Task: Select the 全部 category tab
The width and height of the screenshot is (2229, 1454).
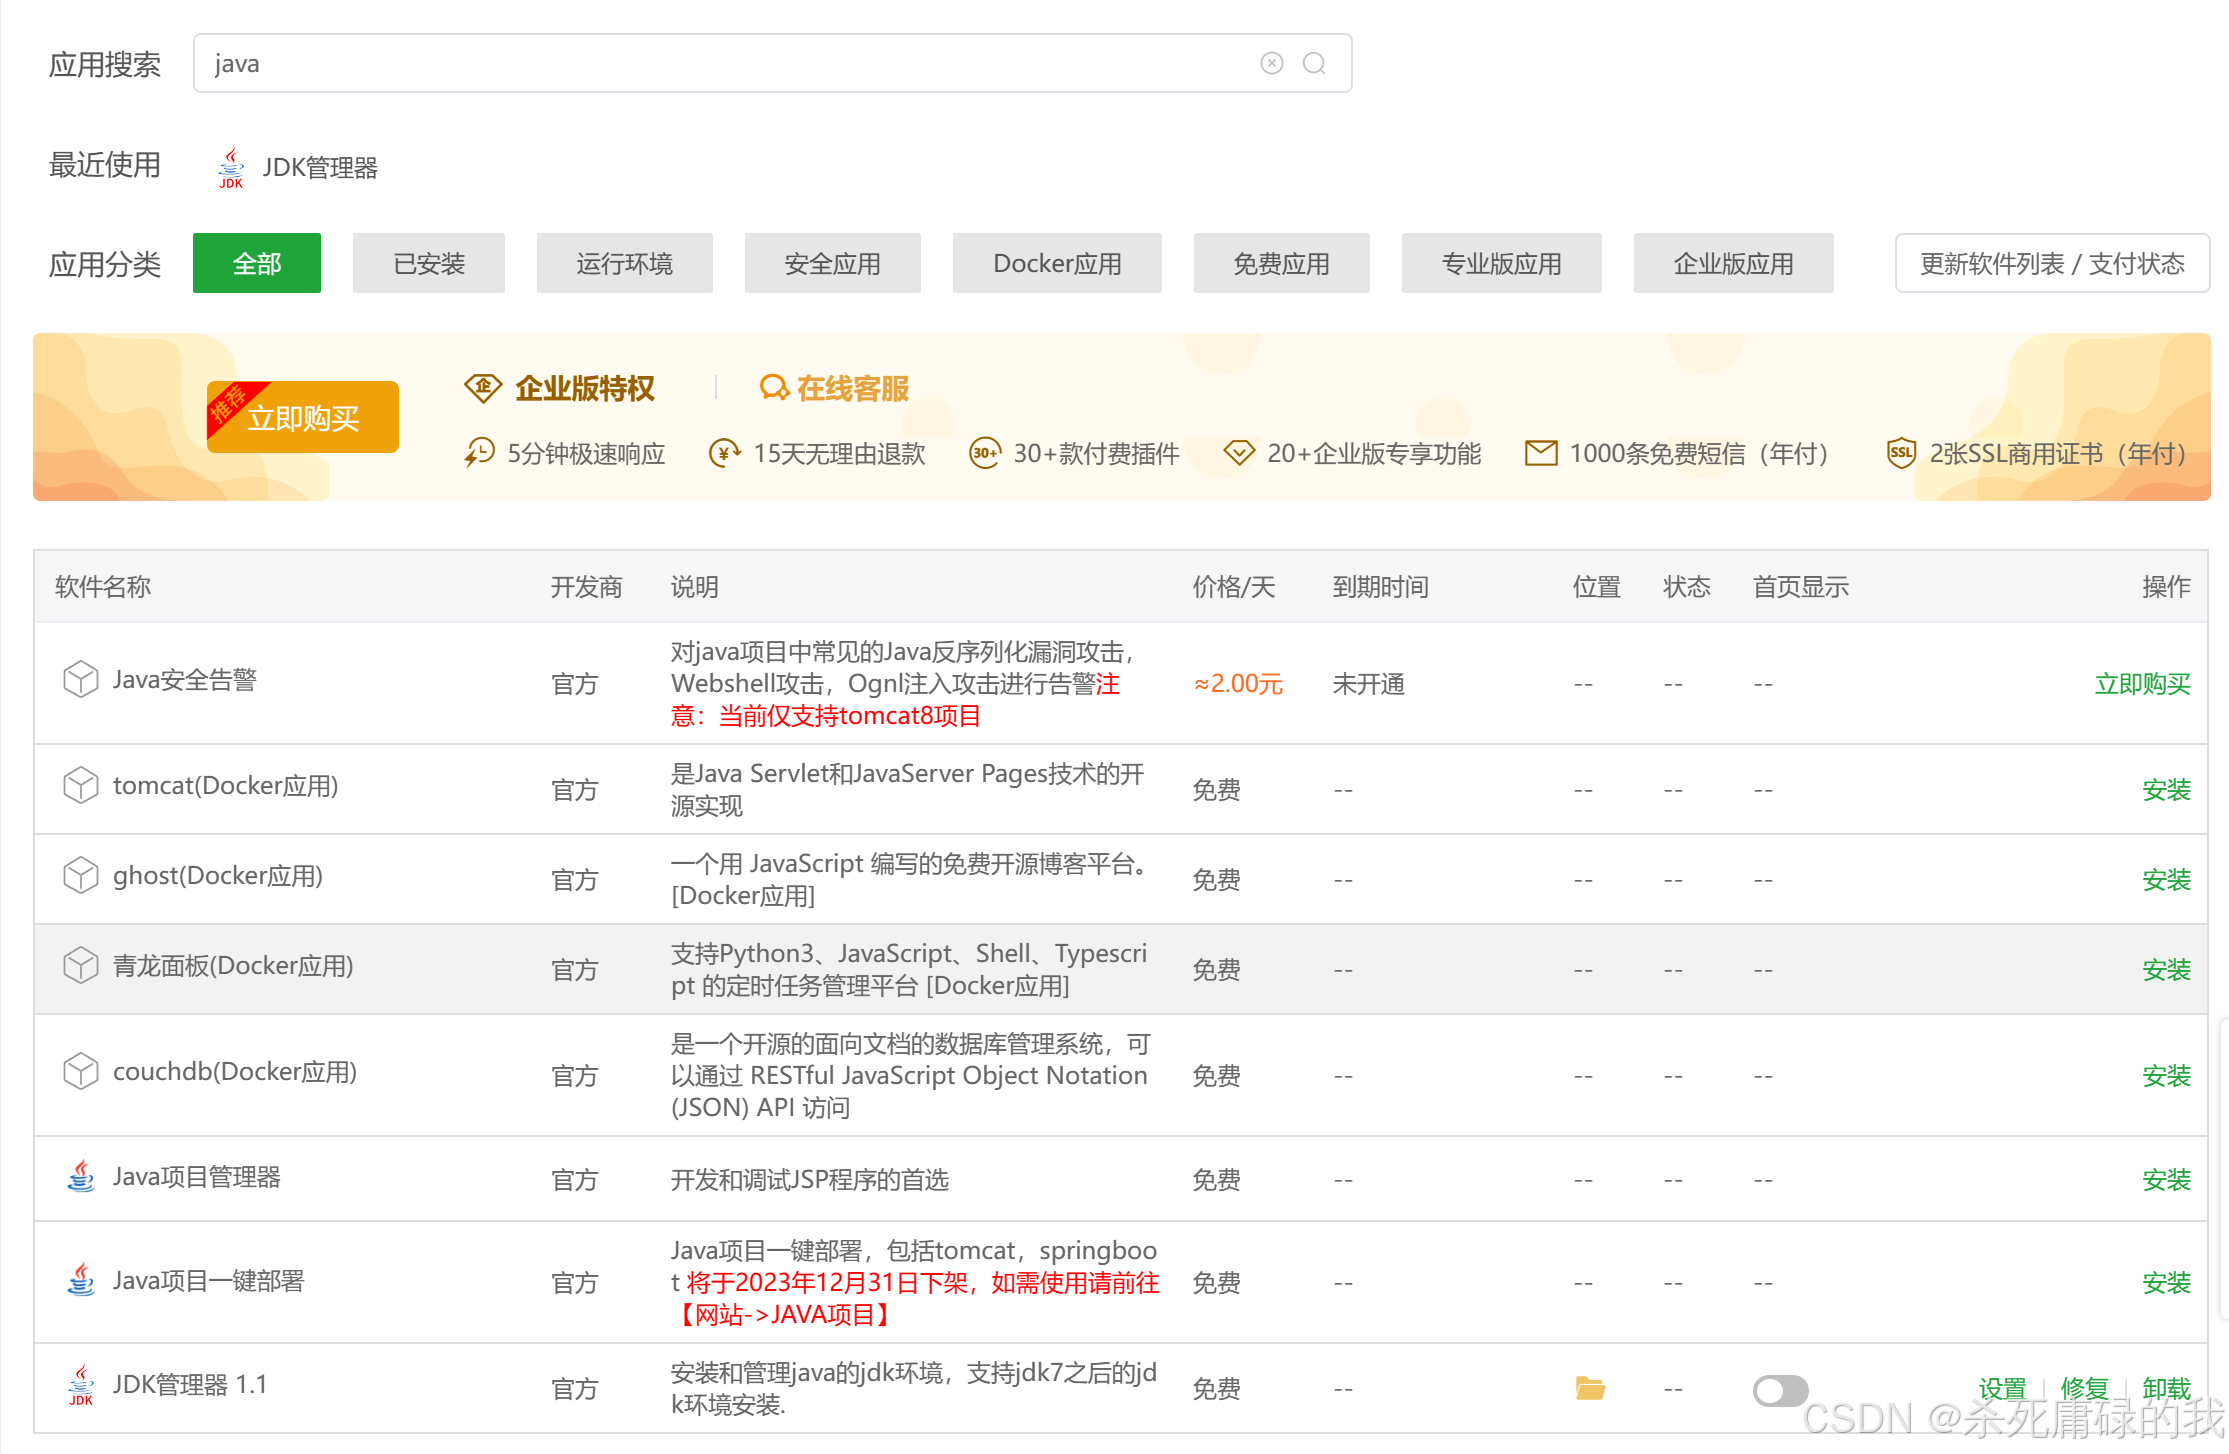Action: pos(257,263)
